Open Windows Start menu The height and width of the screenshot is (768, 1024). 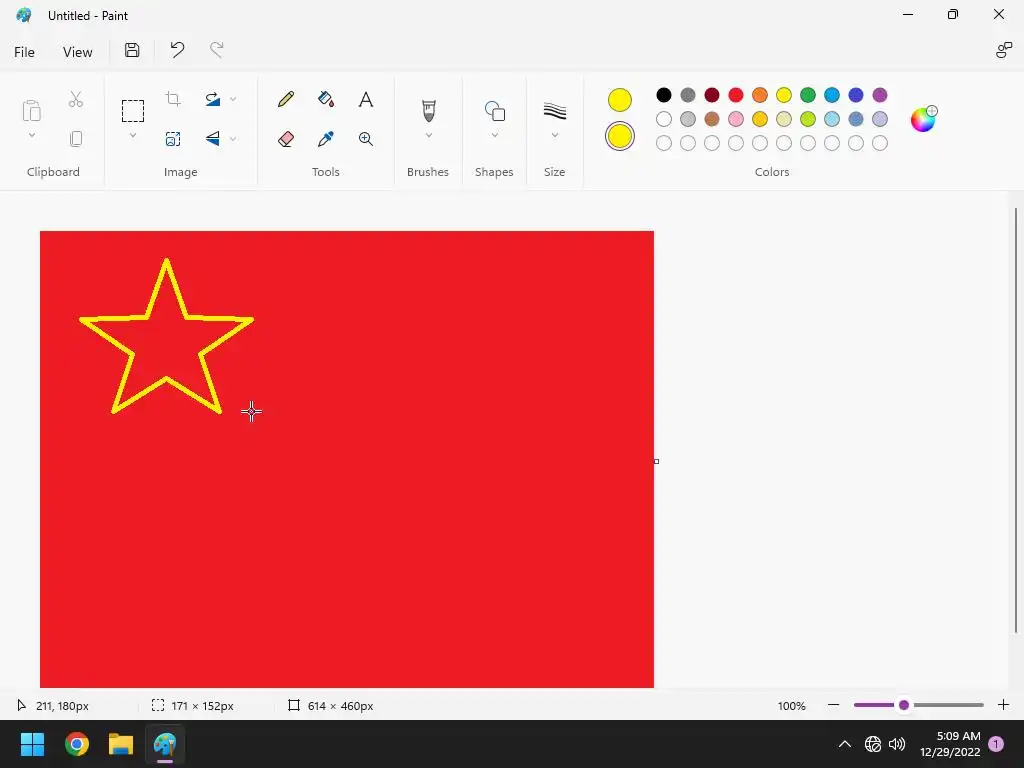(x=32, y=744)
